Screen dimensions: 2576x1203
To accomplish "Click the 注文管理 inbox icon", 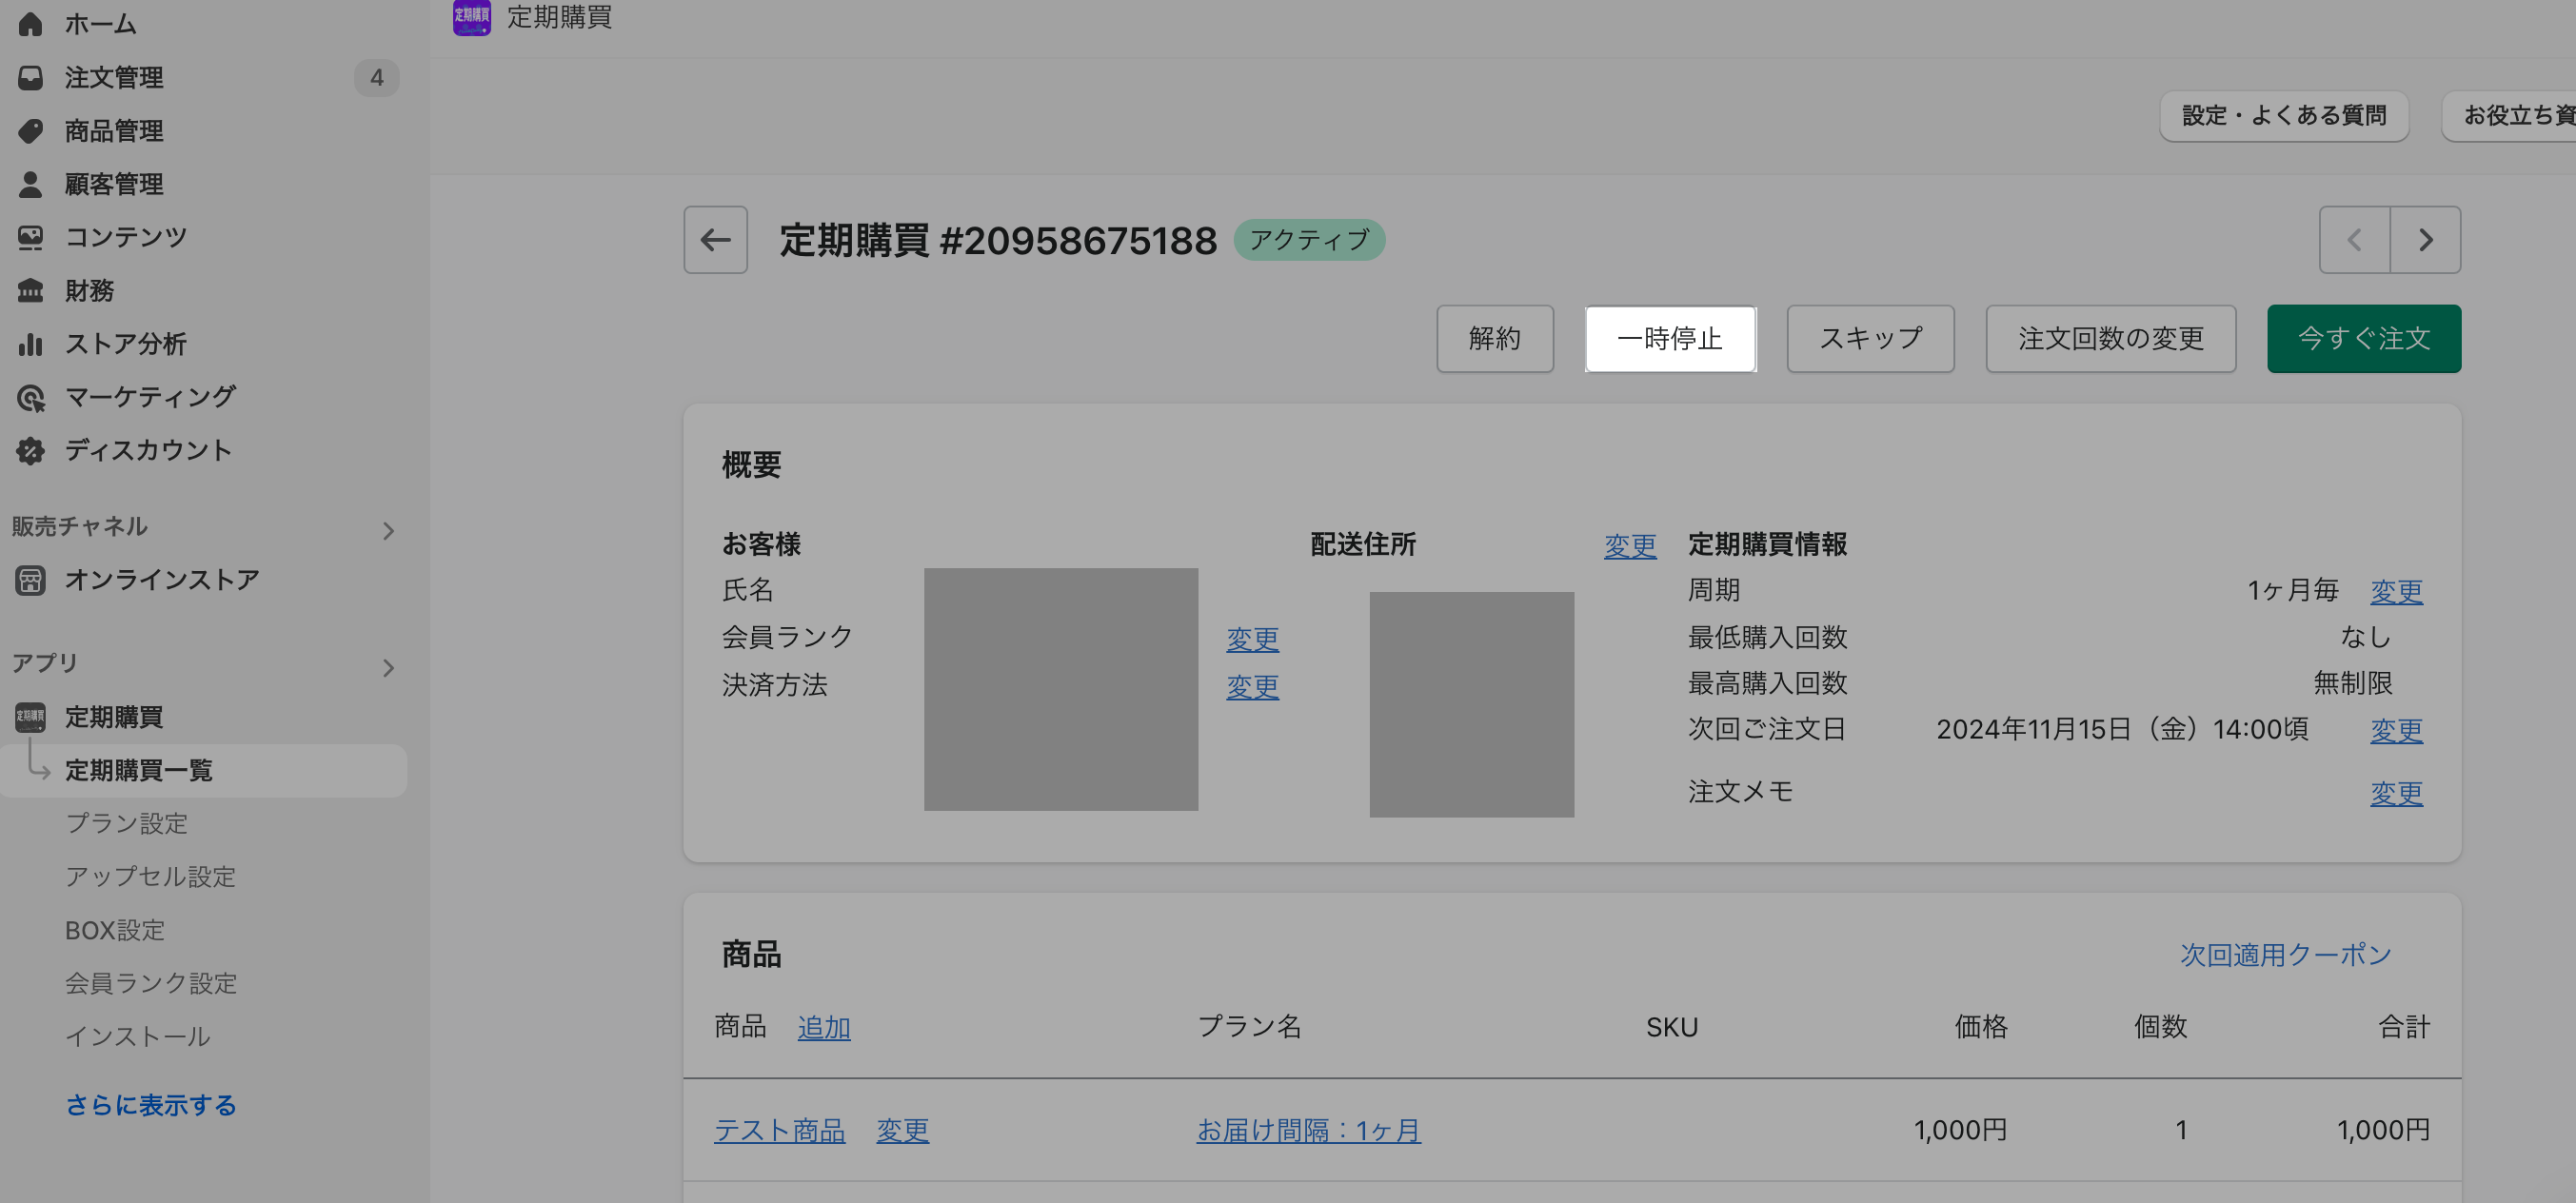I will coord(30,77).
